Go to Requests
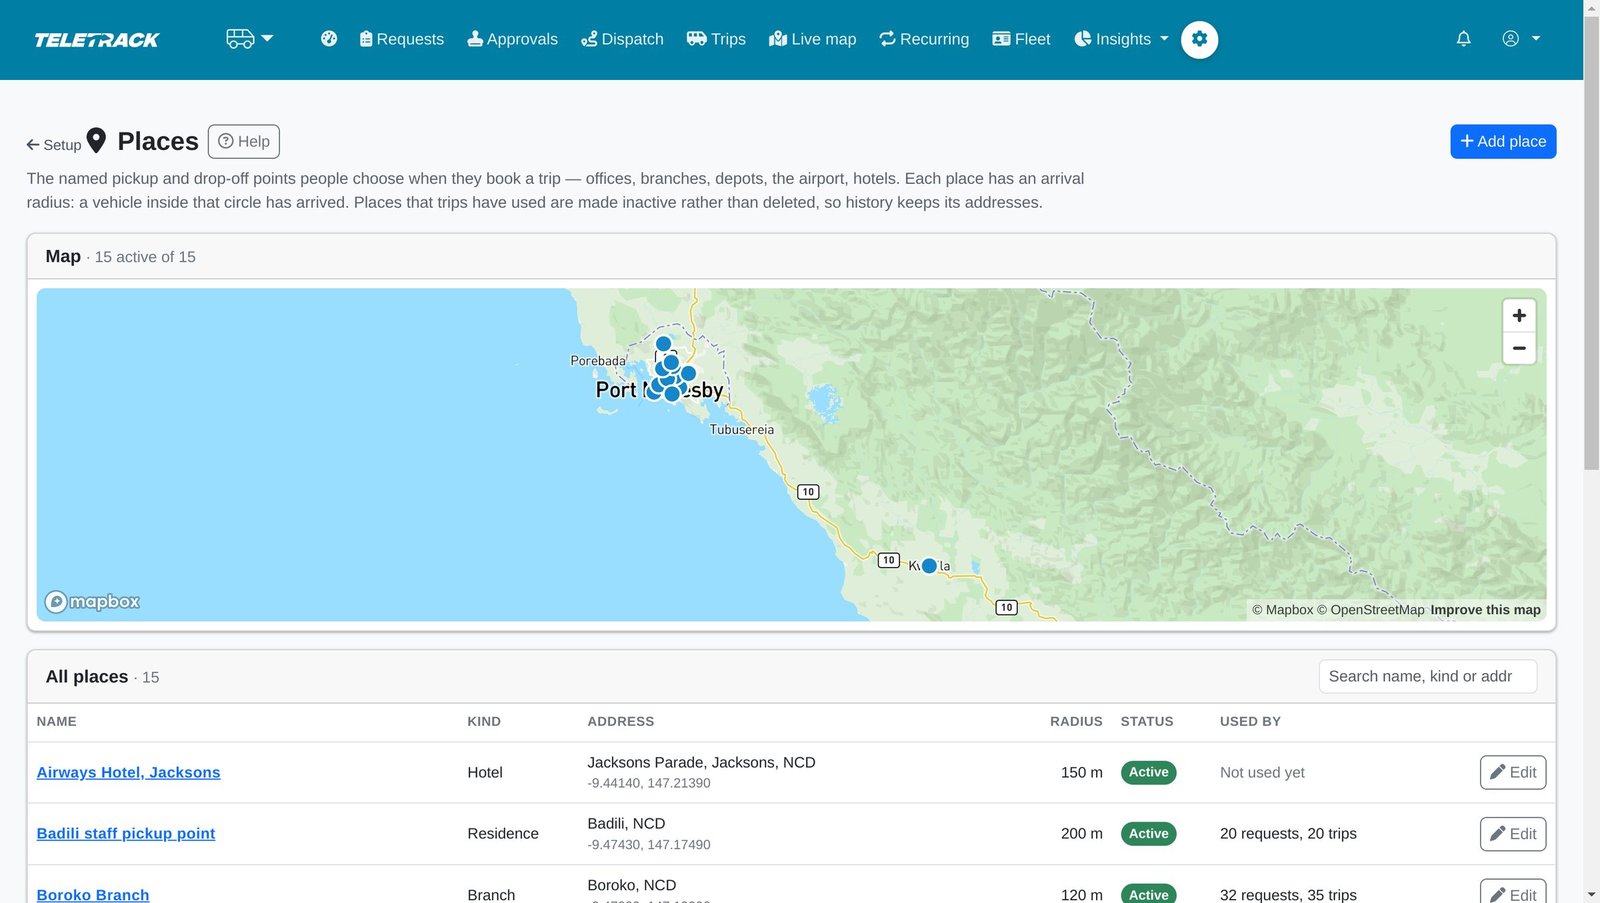Screen dimensions: 1600x903 [x=401, y=39]
